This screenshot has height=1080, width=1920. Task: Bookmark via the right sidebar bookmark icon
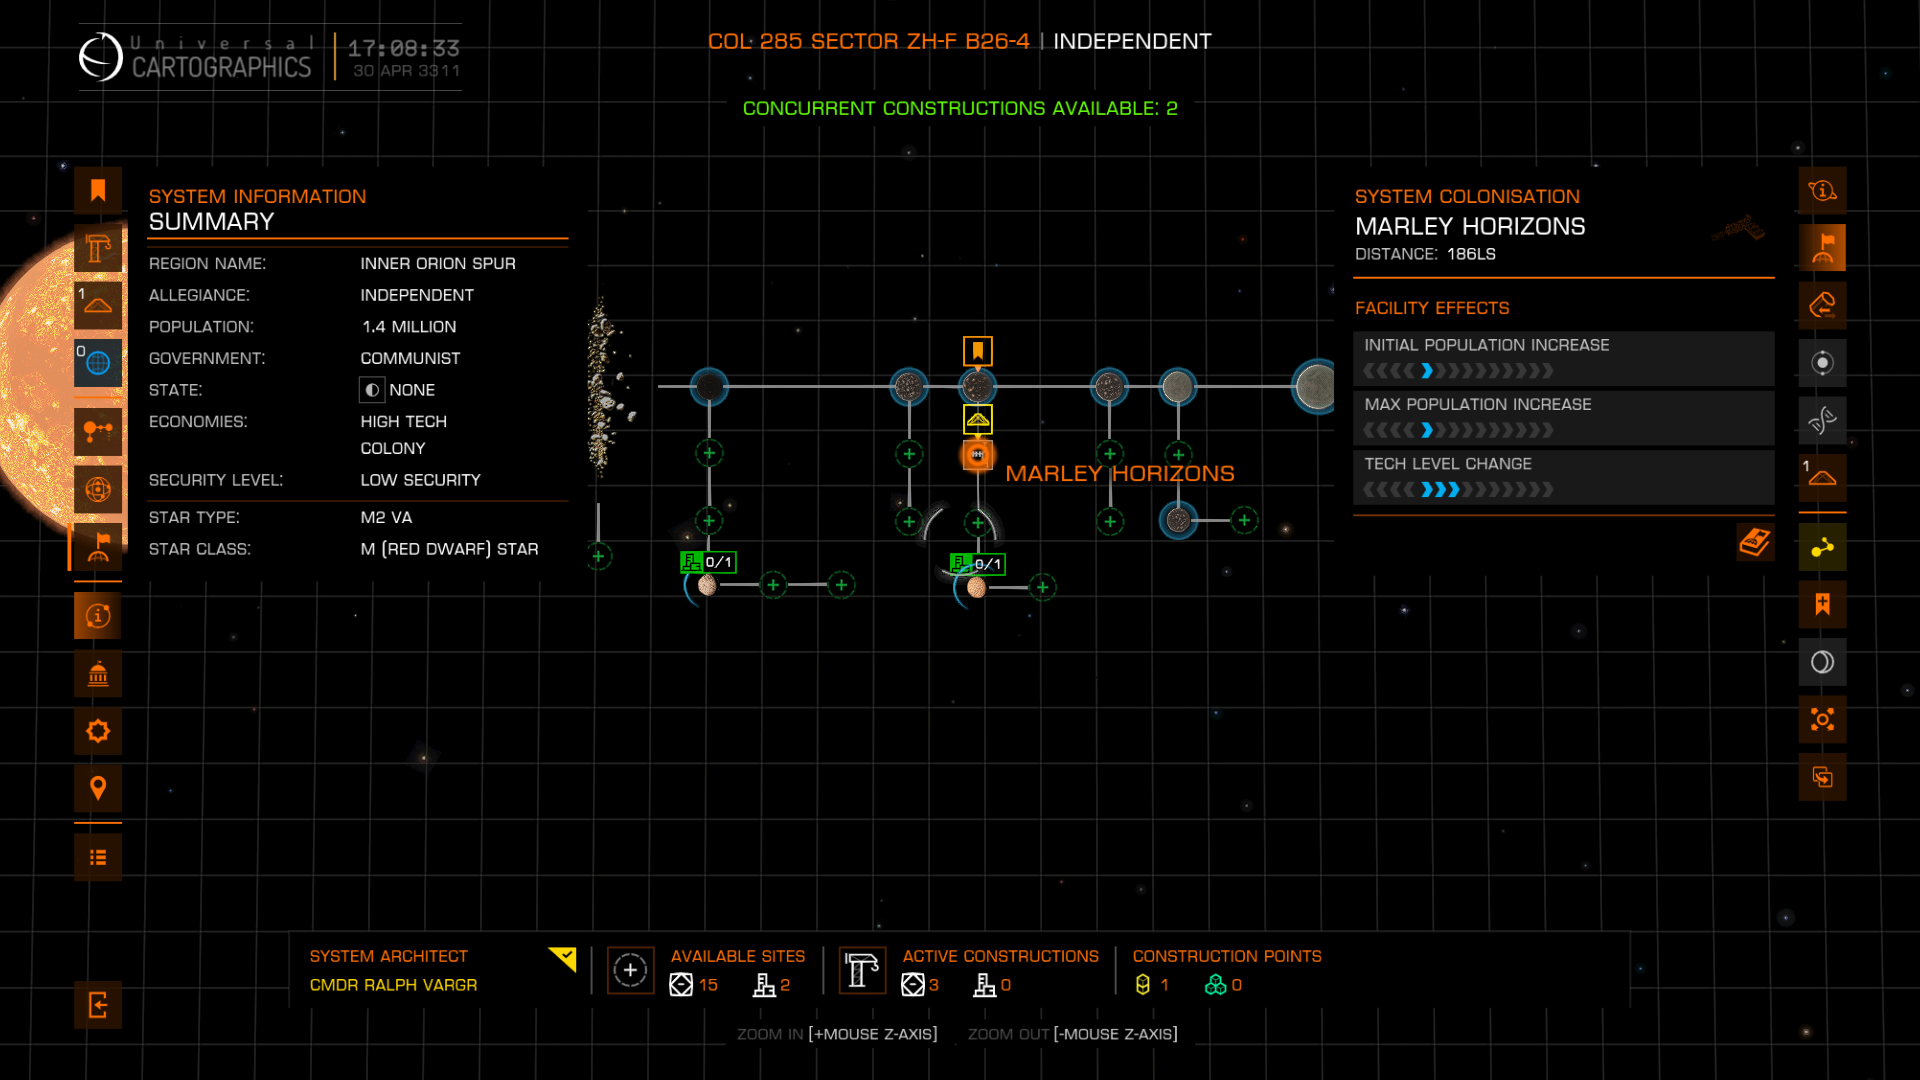pos(1822,604)
